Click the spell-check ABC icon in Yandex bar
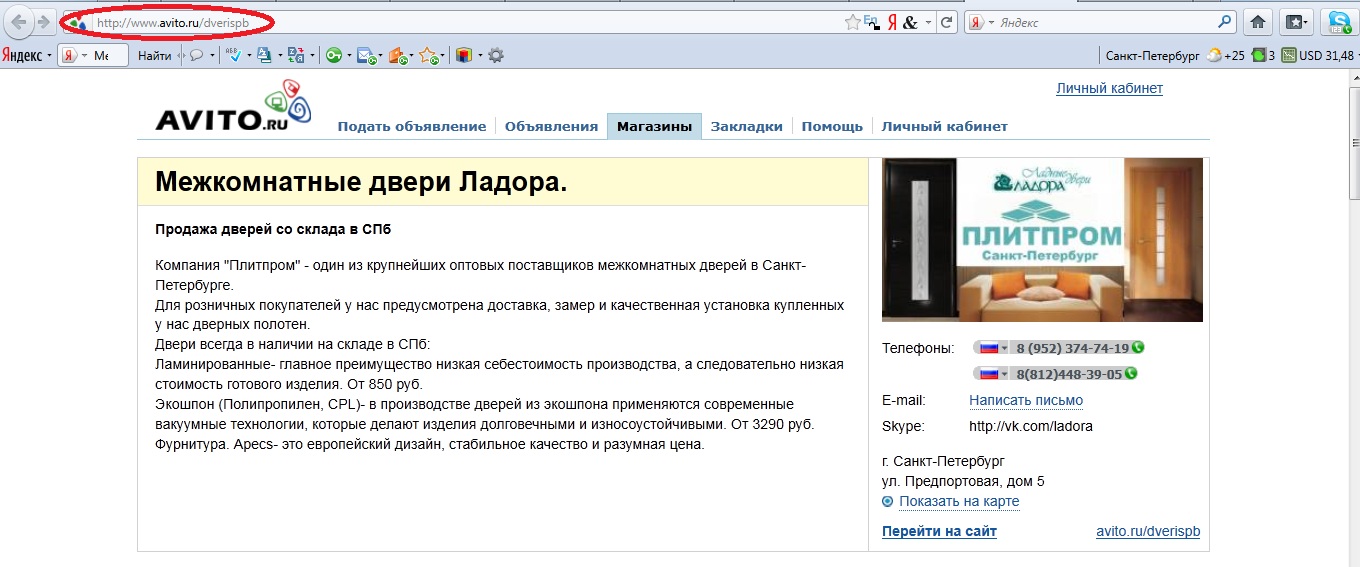The width and height of the screenshot is (1360, 567). click(x=233, y=55)
